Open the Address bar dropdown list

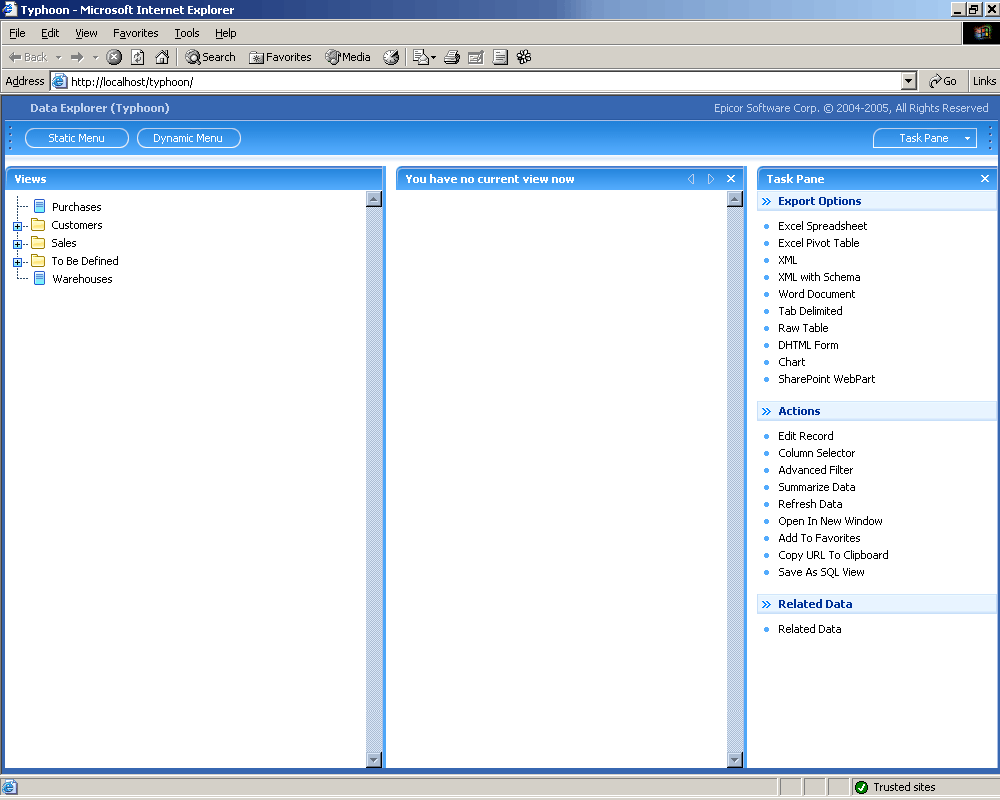909,81
